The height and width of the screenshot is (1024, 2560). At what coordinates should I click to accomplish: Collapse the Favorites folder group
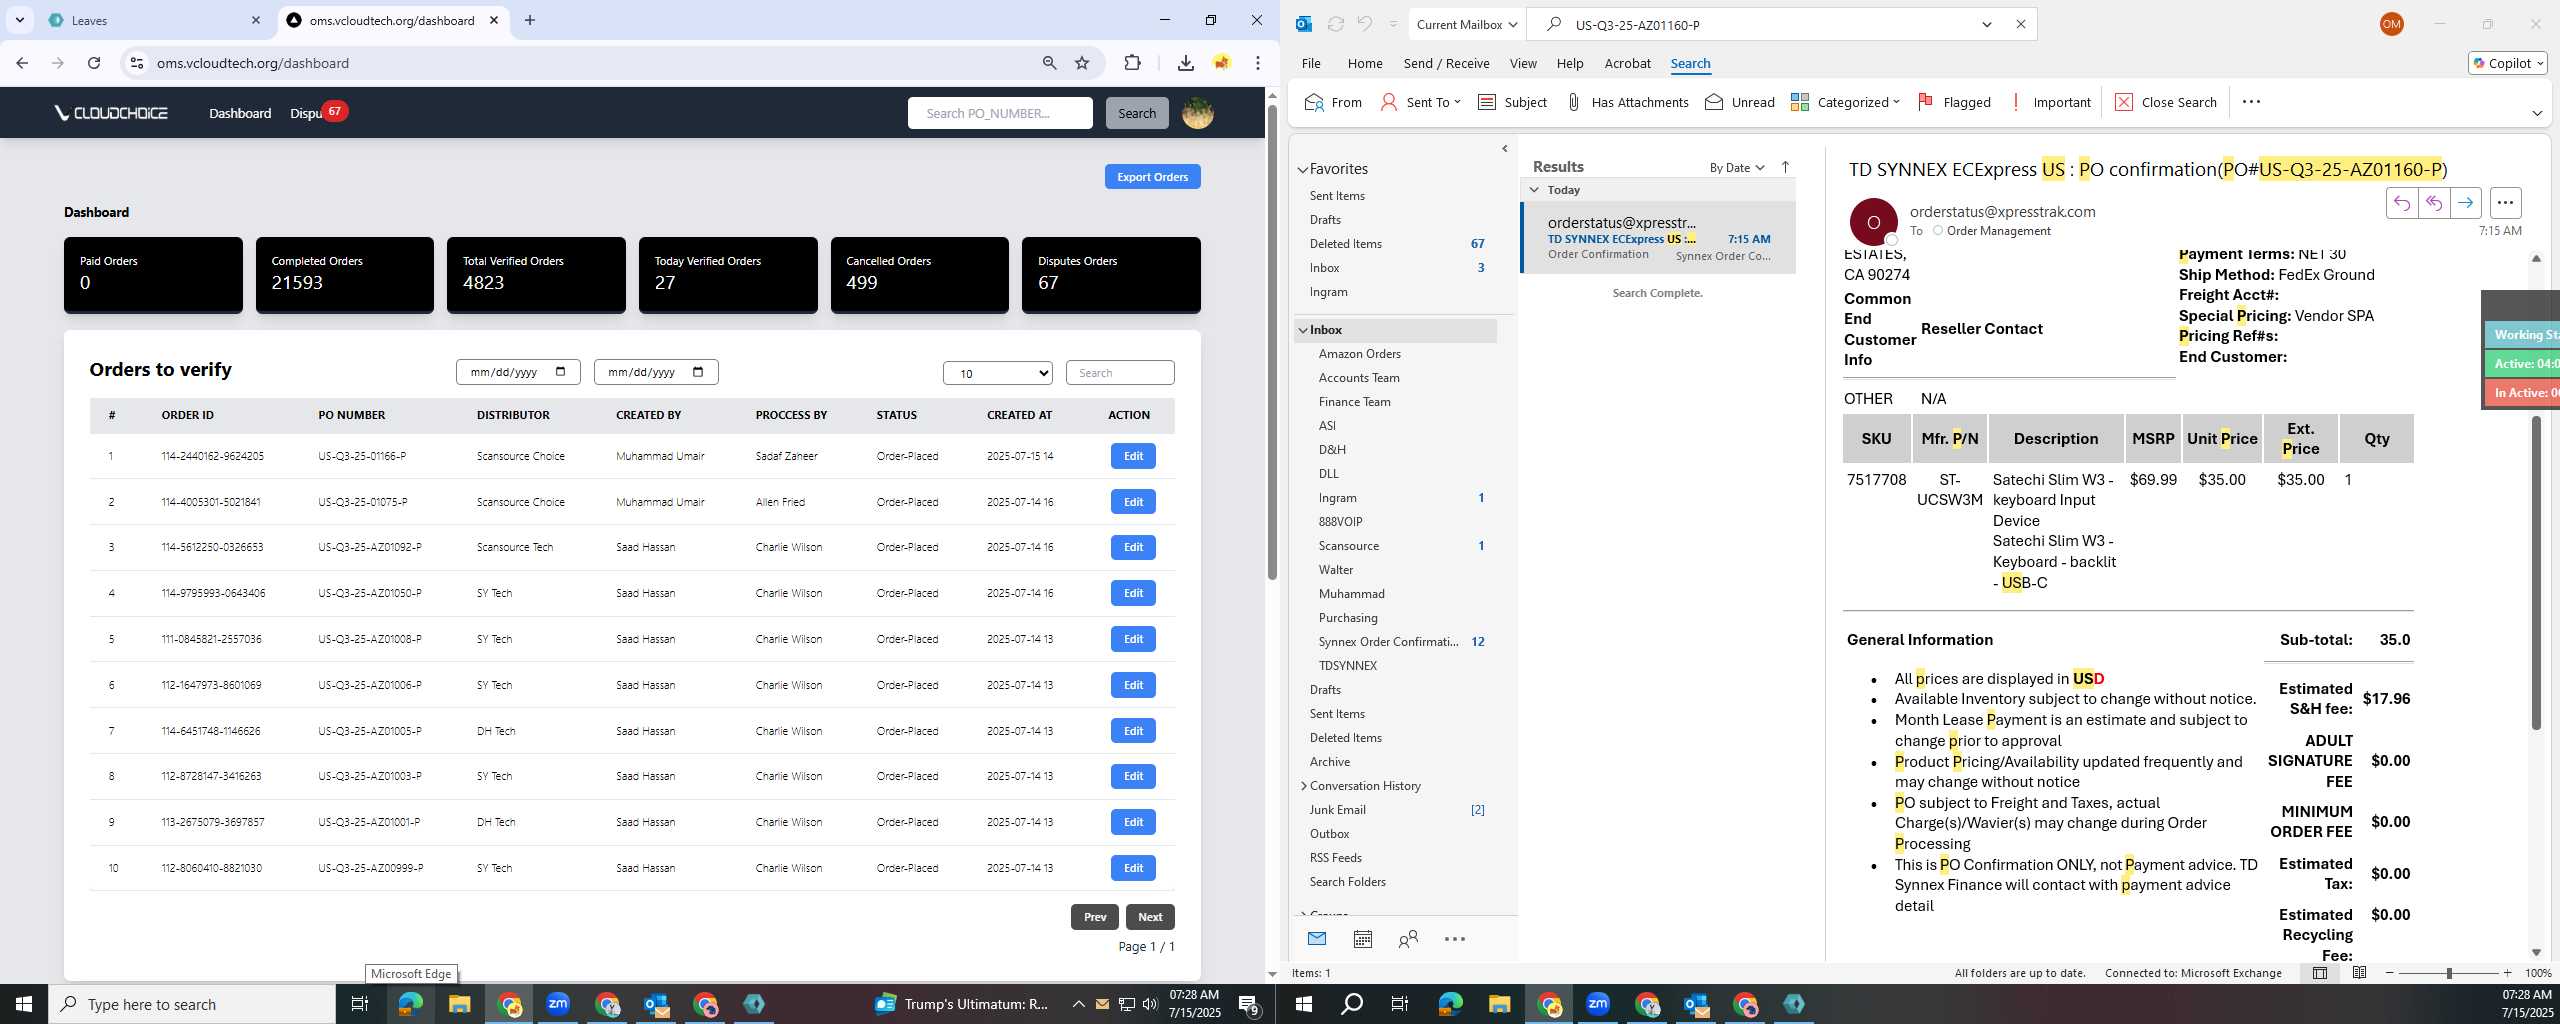1303,170
